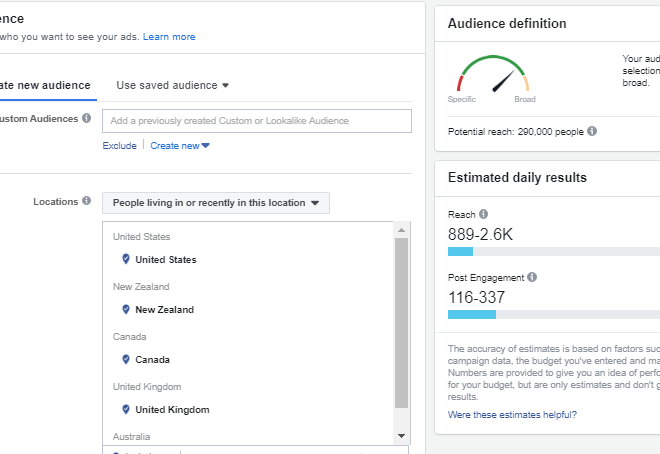
Task: Click the Reach info icon
Action: pos(483,214)
